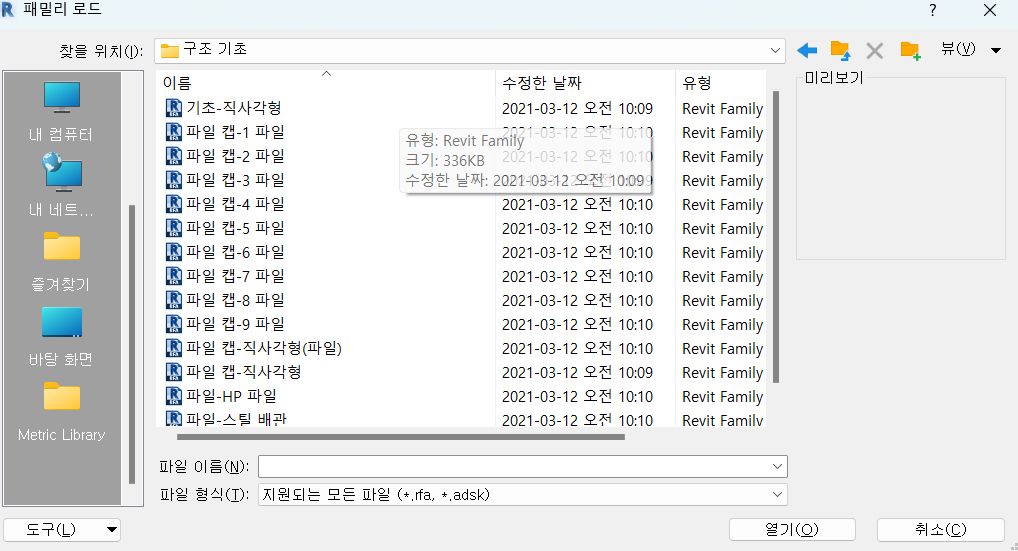Open the 도구(L) tools dropdown
Image resolution: width=1018 pixels, height=551 pixels.
tap(62, 530)
